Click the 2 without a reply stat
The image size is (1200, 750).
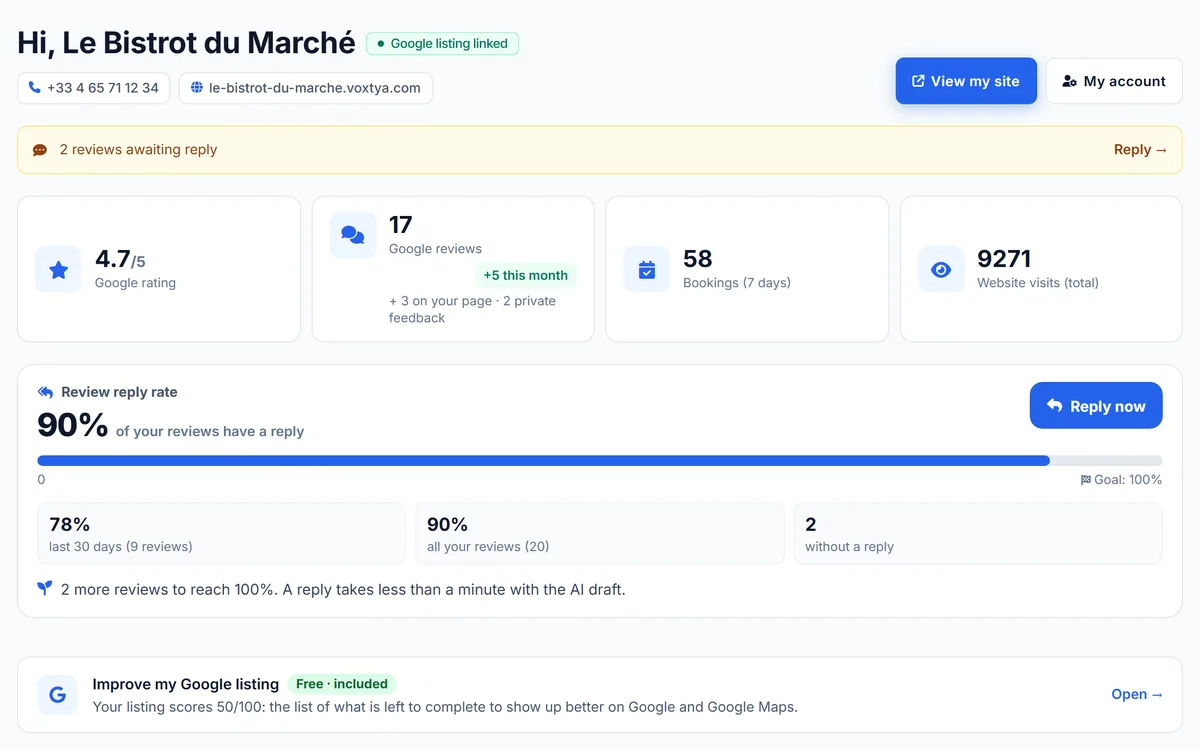pos(978,534)
